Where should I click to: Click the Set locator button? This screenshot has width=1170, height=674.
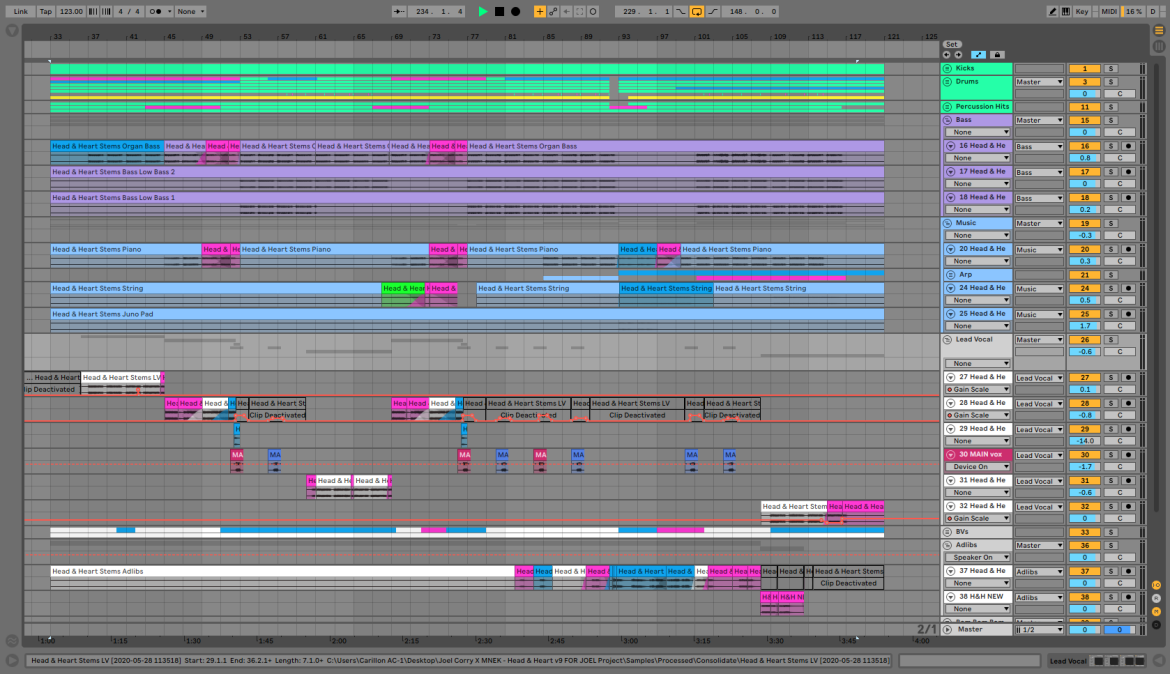[951, 44]
